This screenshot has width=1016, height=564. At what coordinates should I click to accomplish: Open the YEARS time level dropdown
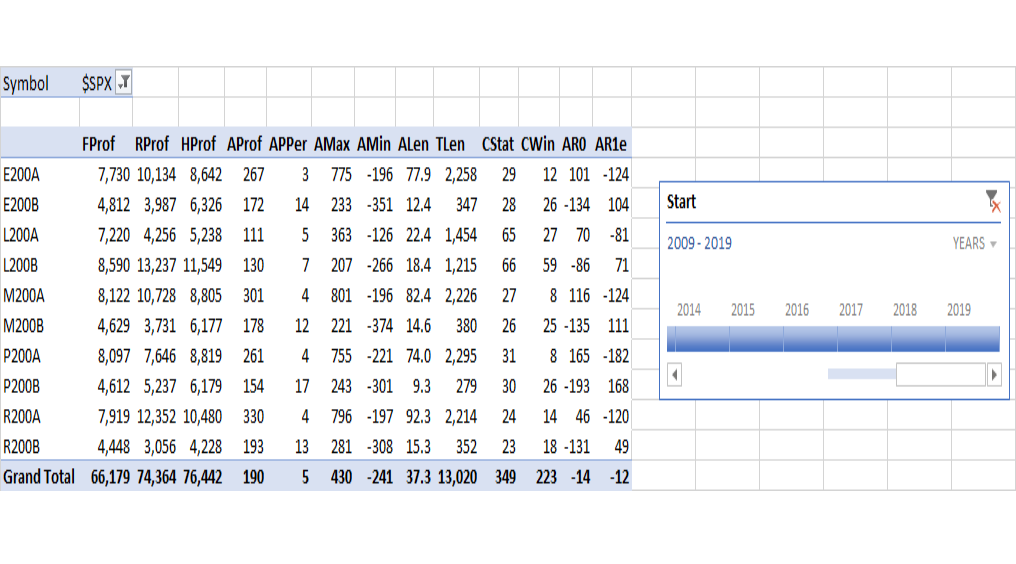975,244
